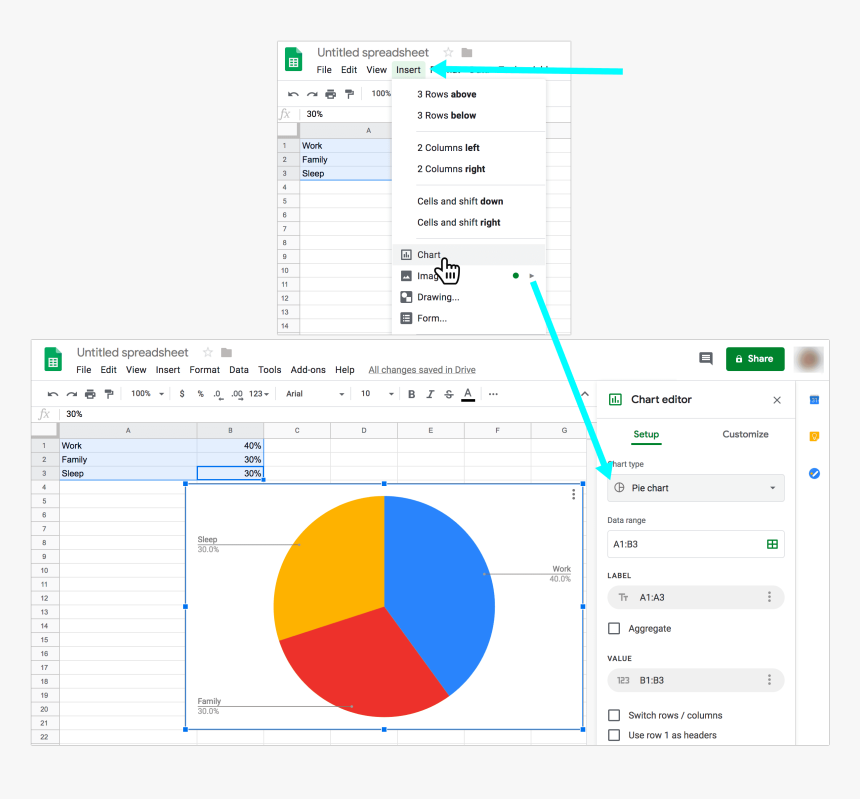Enable the Aggregate checkbox
The image size is (860, 799).
pyautogui.click(x=616, y=629)
